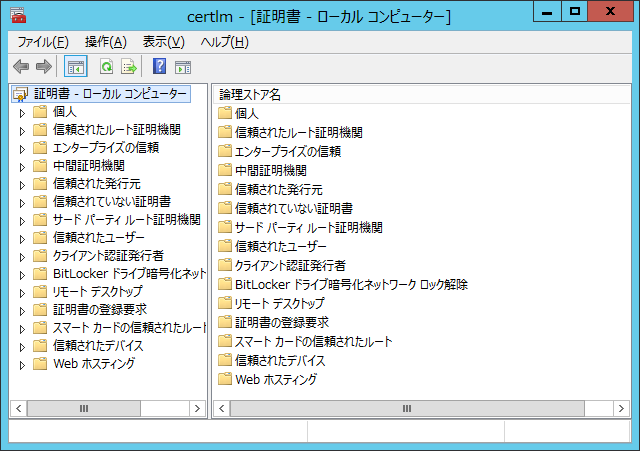Open the 表示(V) menu
Image resolution: width=640 pixels, height=451 pixels.
(164, 42)
